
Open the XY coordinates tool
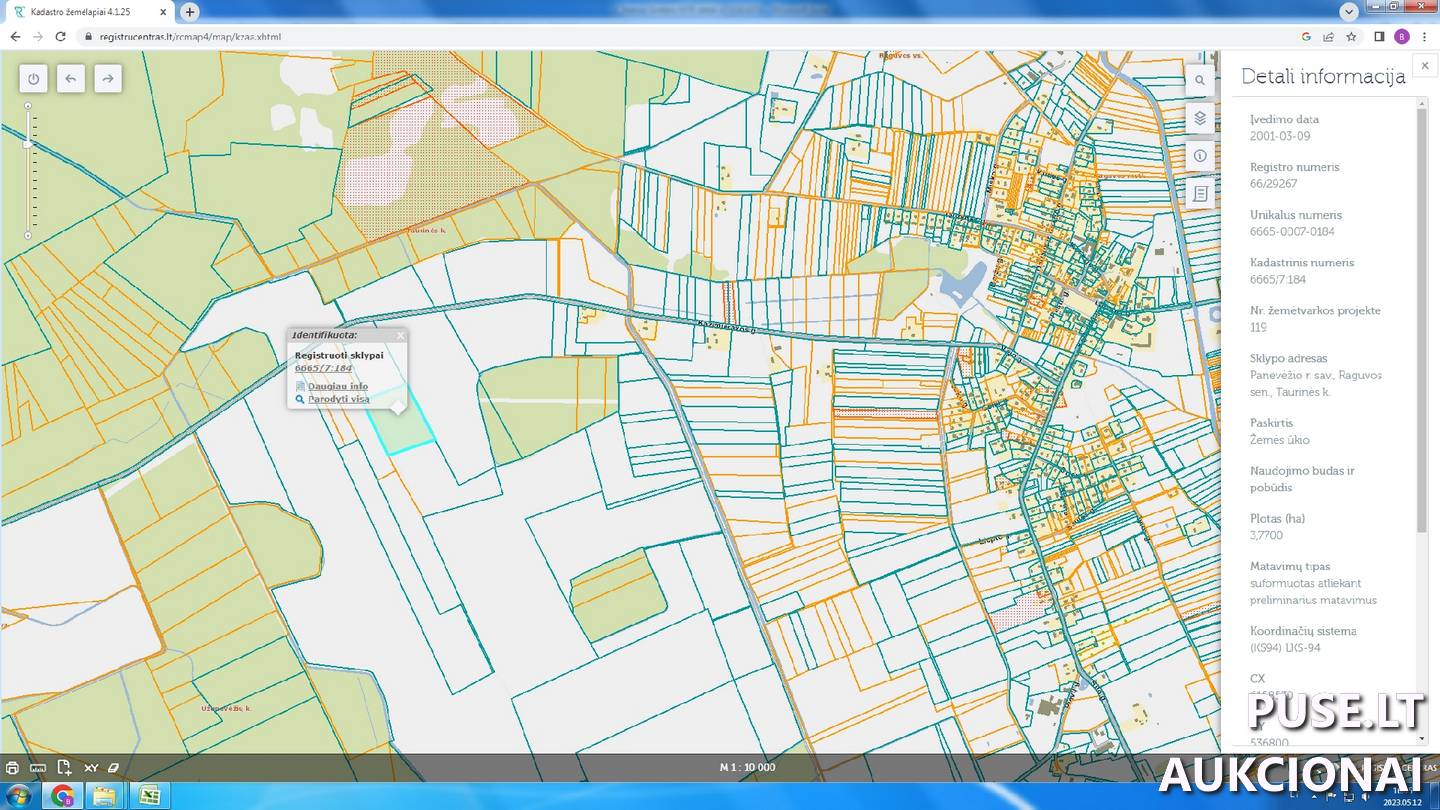click(90, 768)
